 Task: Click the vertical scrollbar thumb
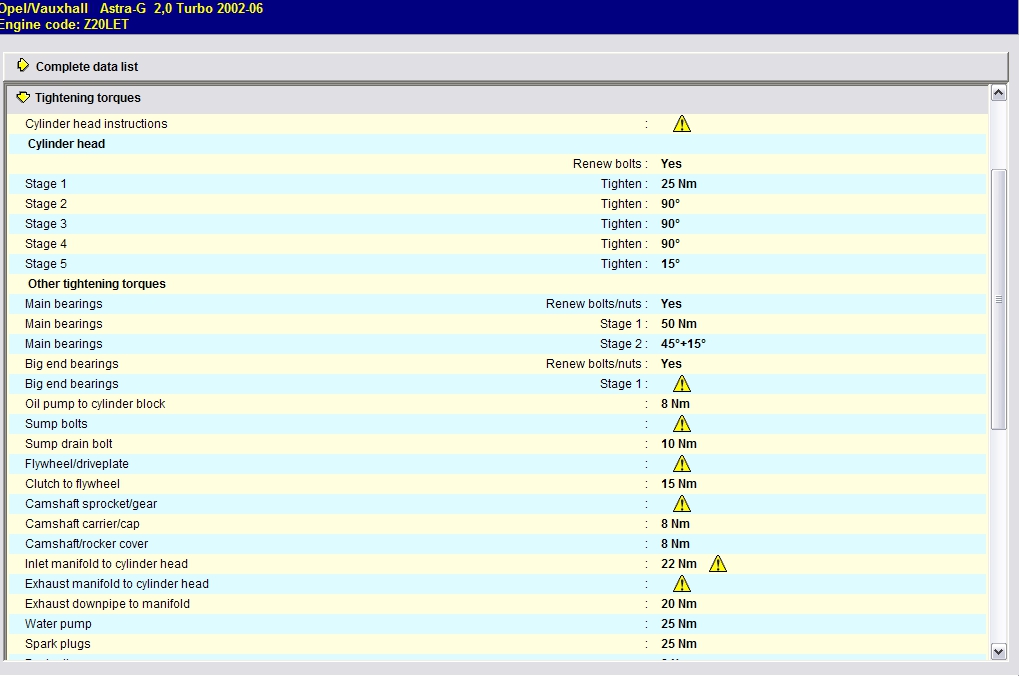[x=998, y=299]
